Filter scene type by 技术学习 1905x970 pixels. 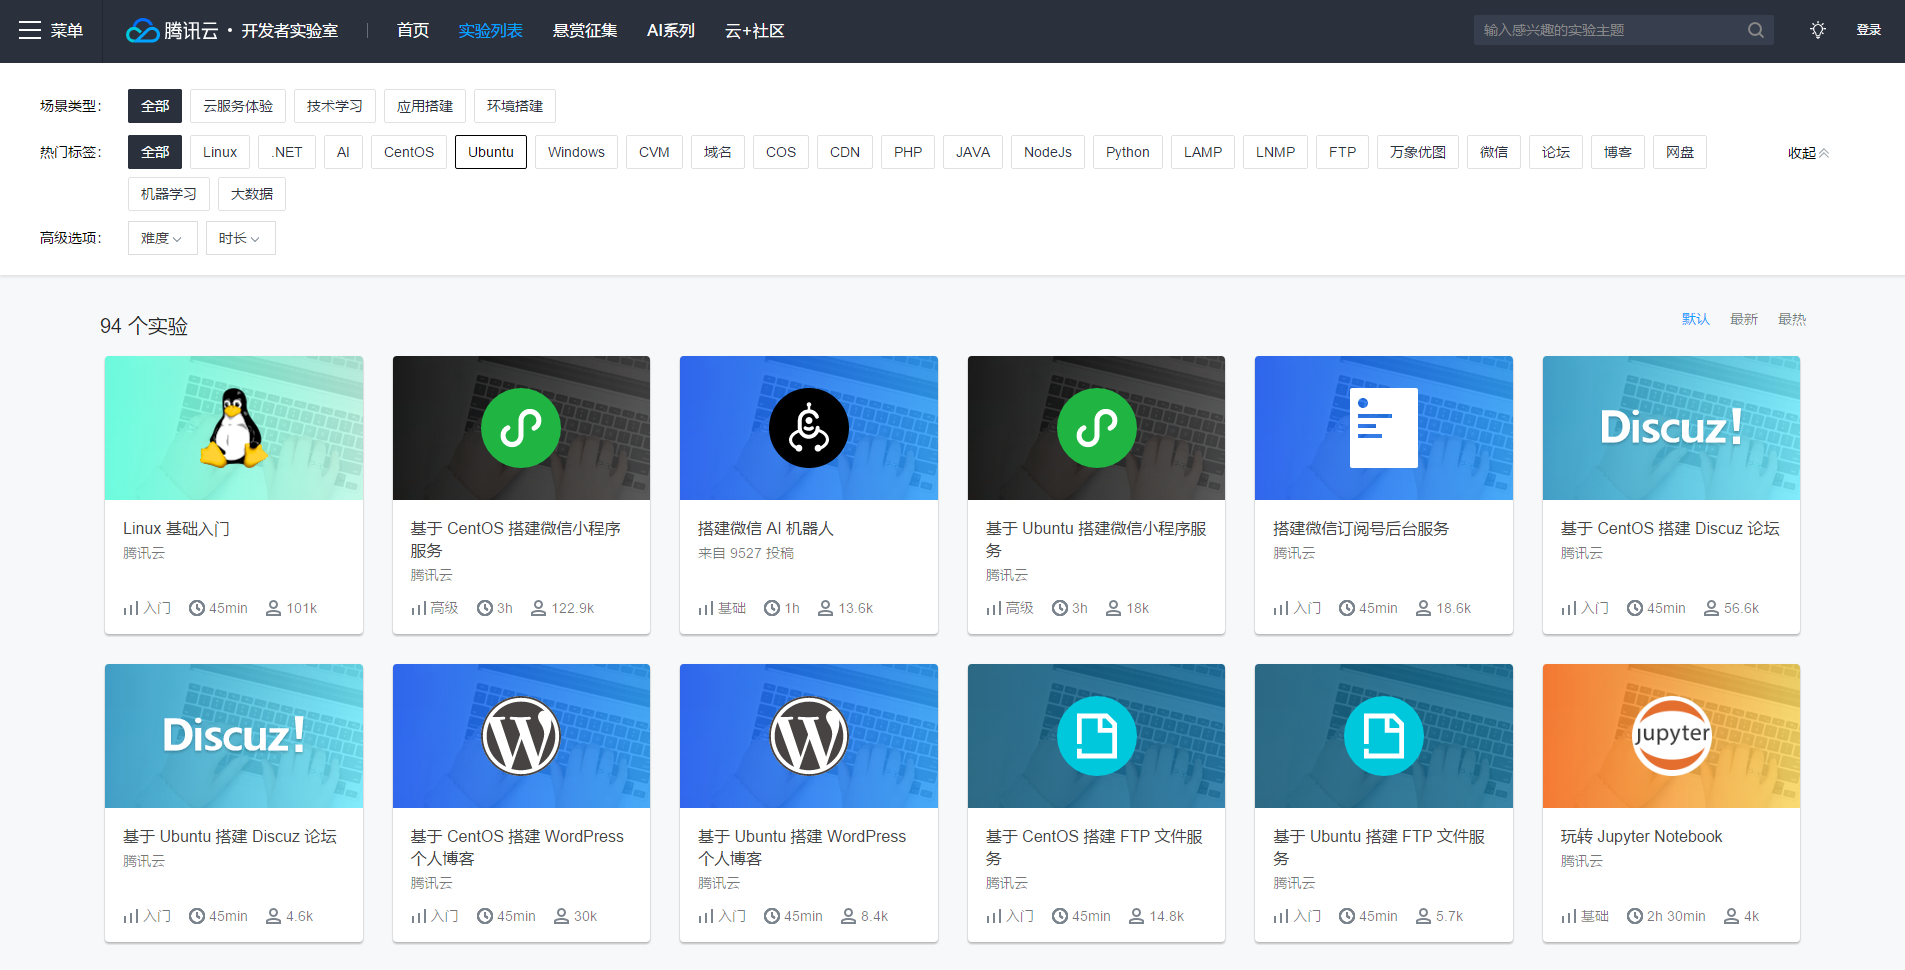click(x=335, y=106)
